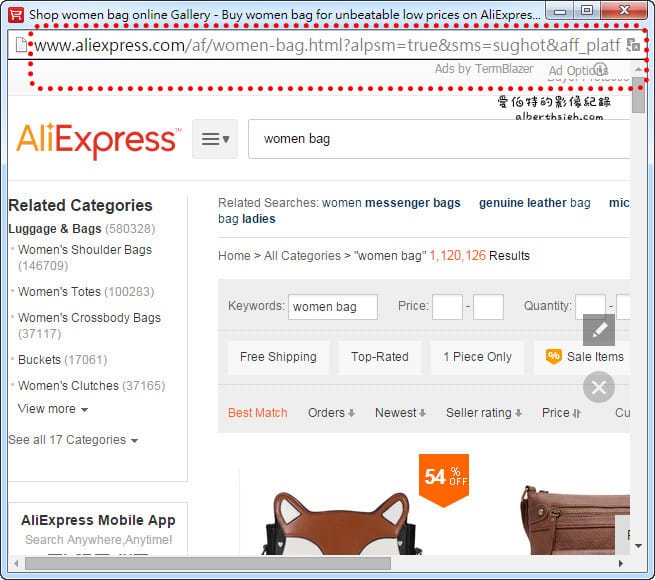Click the scroll down arrow
This screenshot has height=580, width=655.
point(638,546)
